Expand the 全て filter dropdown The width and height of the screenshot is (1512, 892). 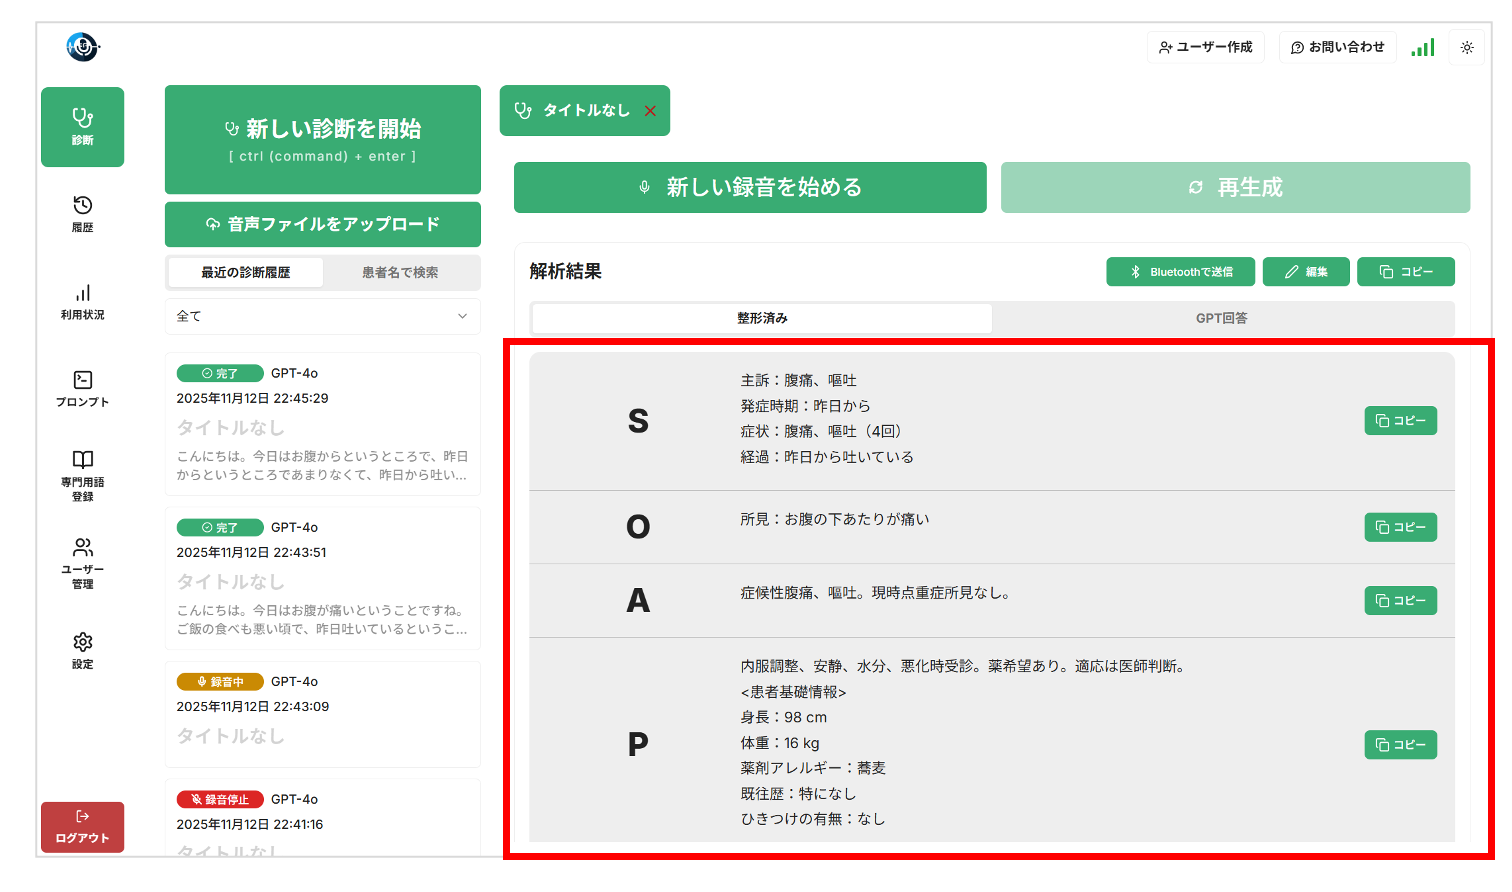(x=322, y=316)
